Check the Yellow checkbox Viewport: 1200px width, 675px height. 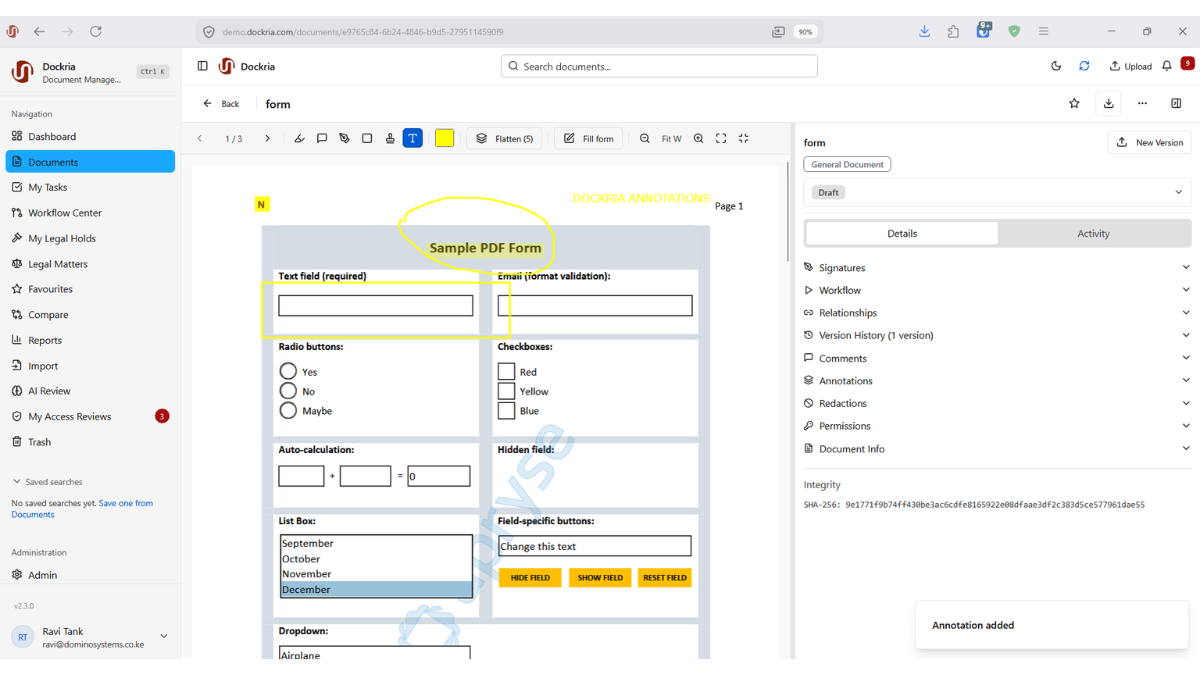(506, 391)
